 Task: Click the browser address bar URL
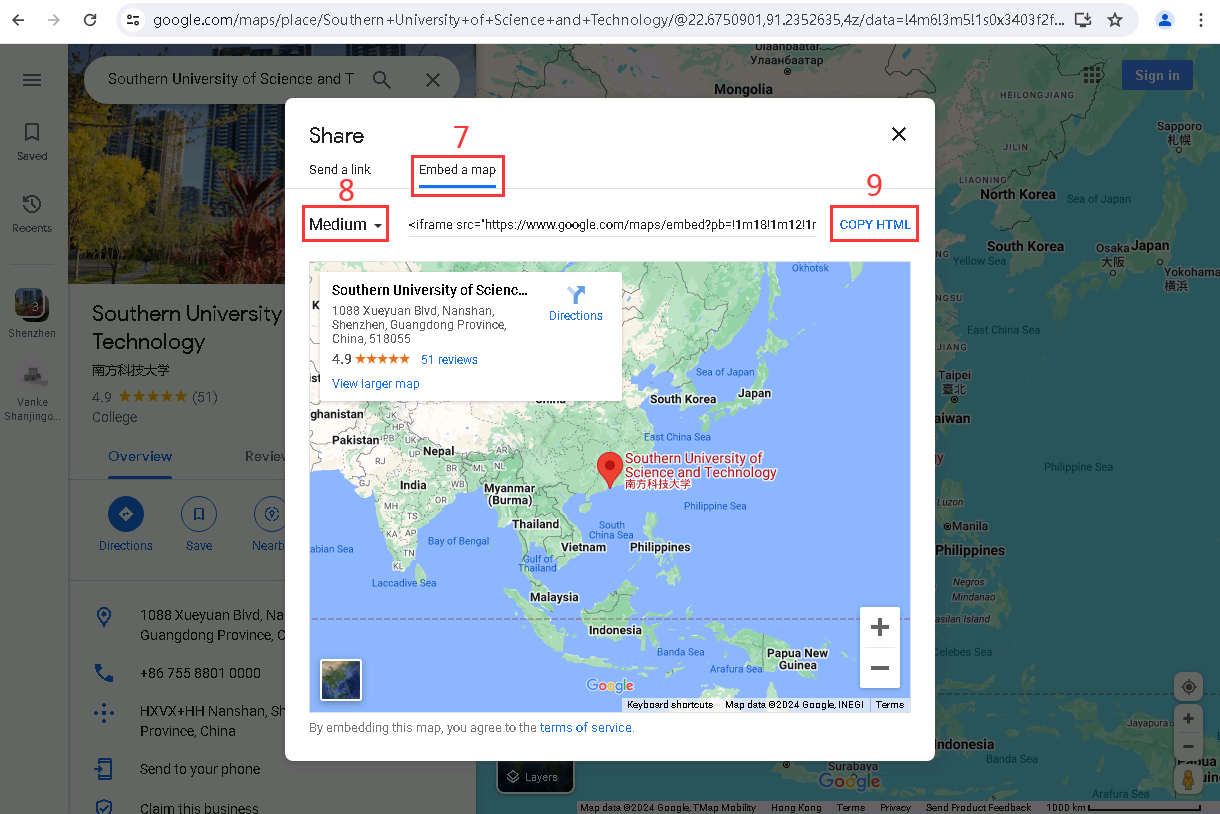click(x=608, y=20)
